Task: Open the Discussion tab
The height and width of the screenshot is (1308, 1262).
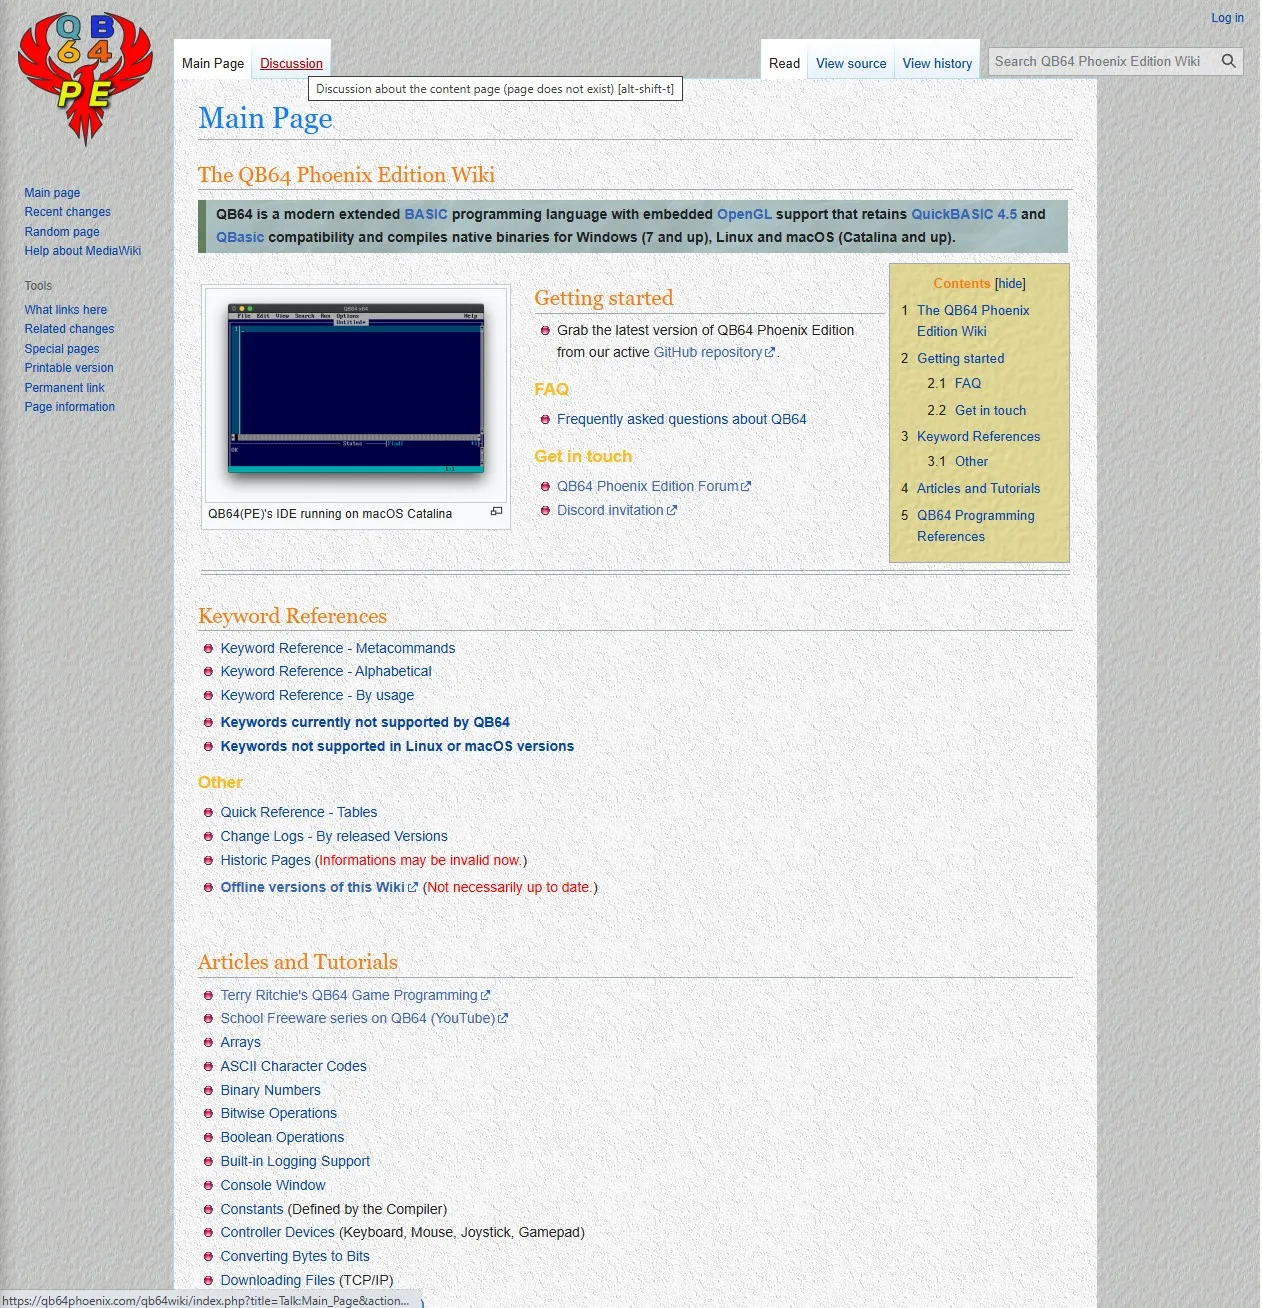Action: tap(291, 63)
